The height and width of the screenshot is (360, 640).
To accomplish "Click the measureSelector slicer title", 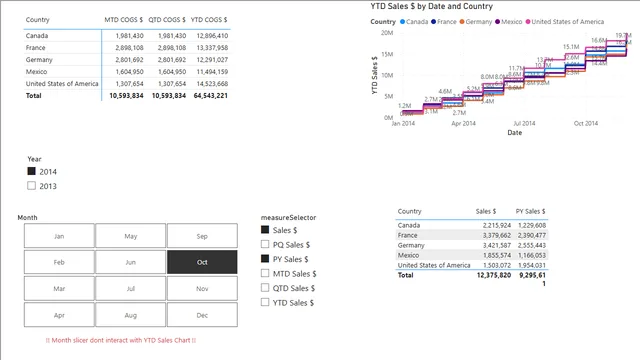I will pos(289,218).
